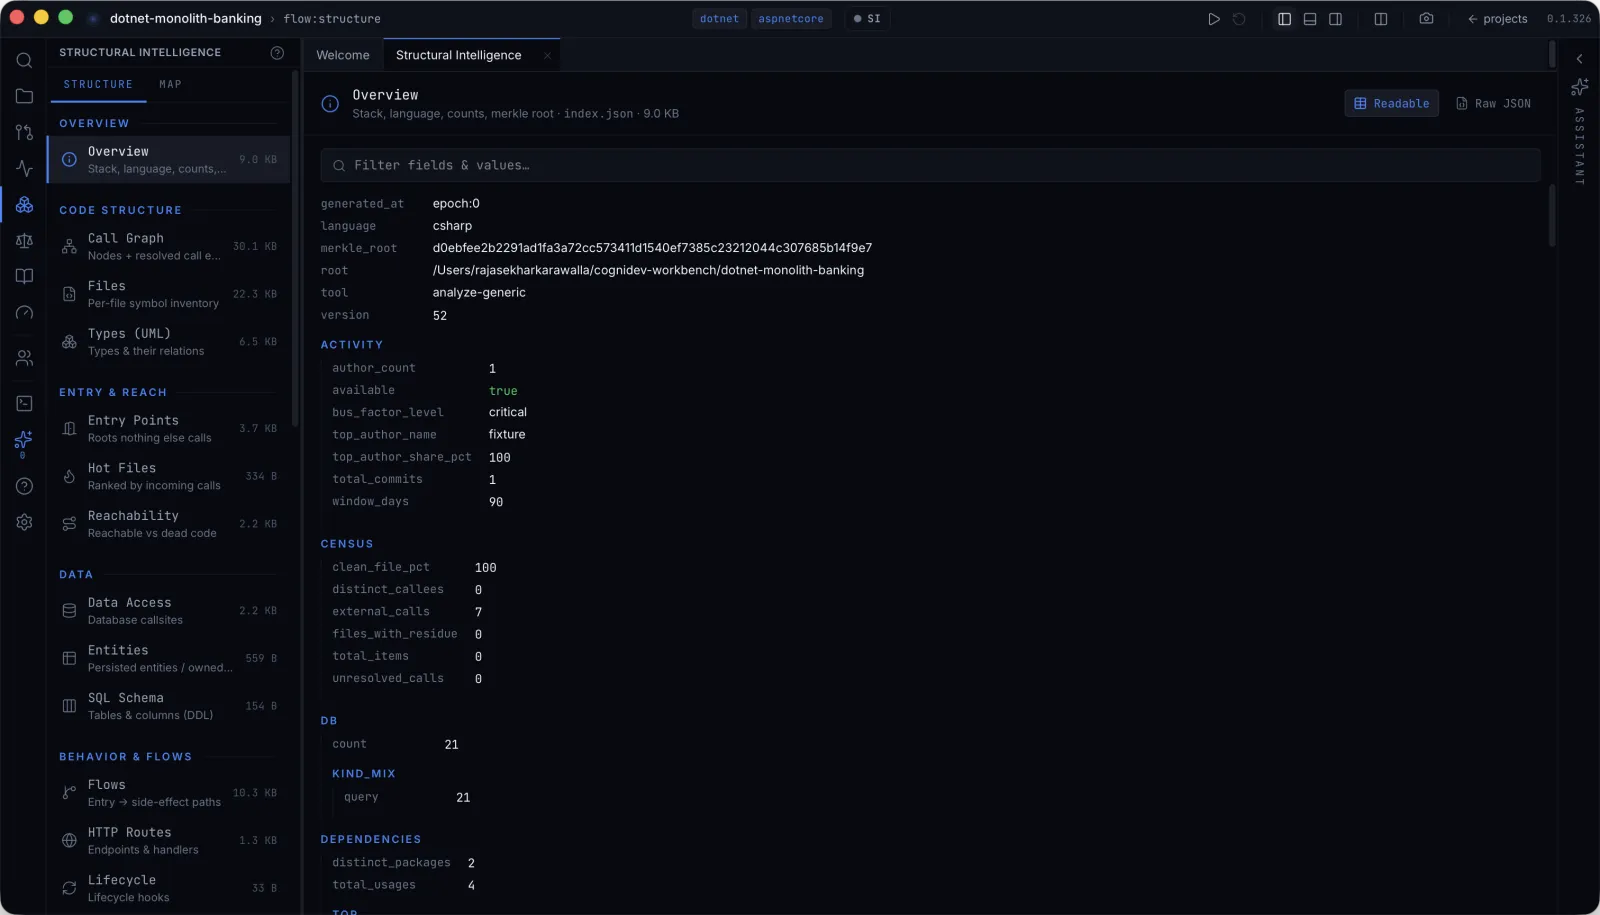Open the Reachability item
This screenshot has width=1600, height=915.
[168, 524]
